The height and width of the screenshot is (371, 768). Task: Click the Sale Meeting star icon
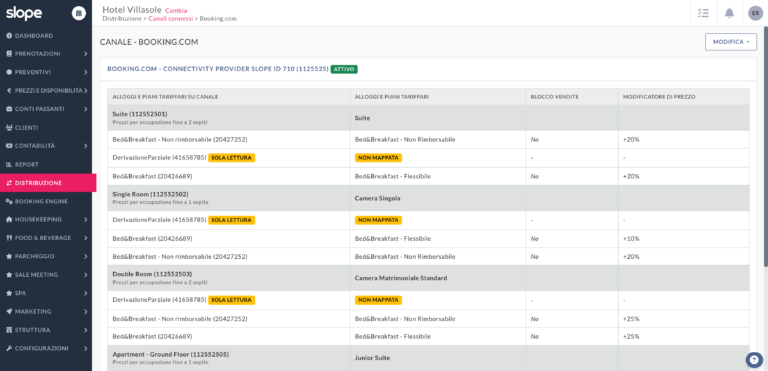[x=9, y=275]
